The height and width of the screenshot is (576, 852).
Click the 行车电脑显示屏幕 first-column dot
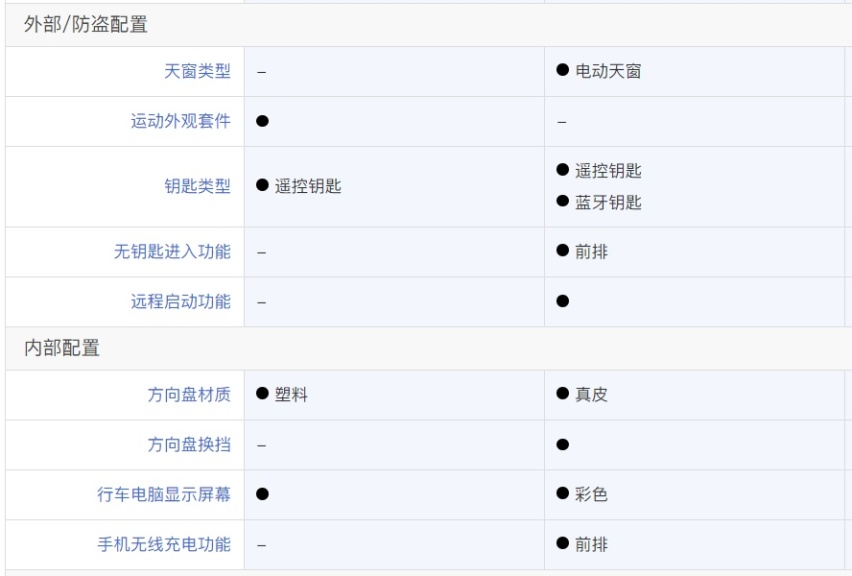click(x=262, y=494)
